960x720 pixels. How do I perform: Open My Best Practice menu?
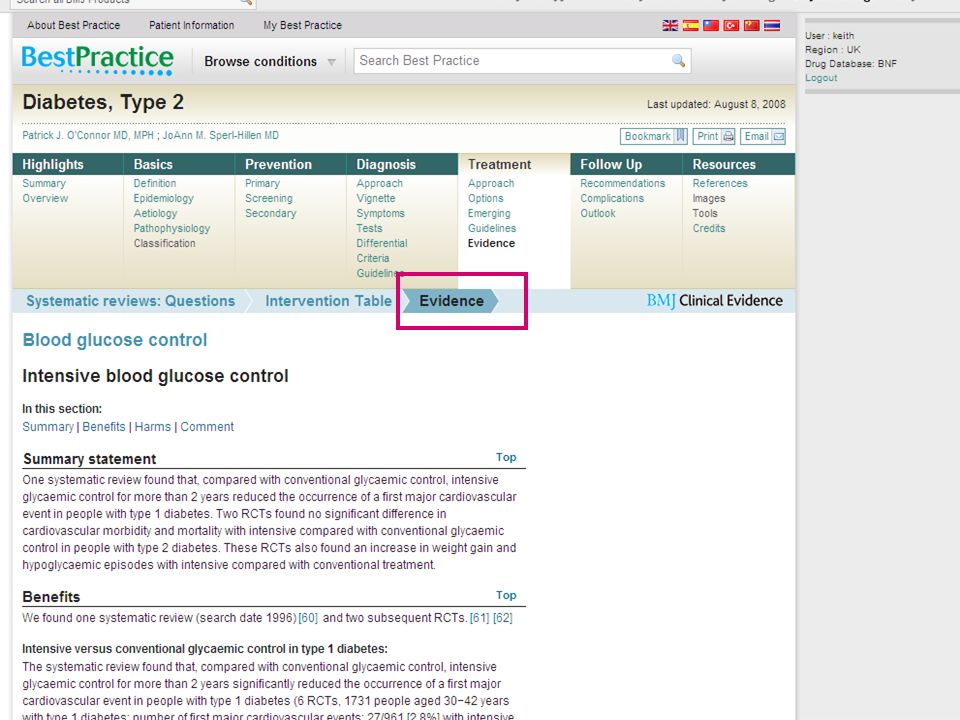click(x=302, y=25)
